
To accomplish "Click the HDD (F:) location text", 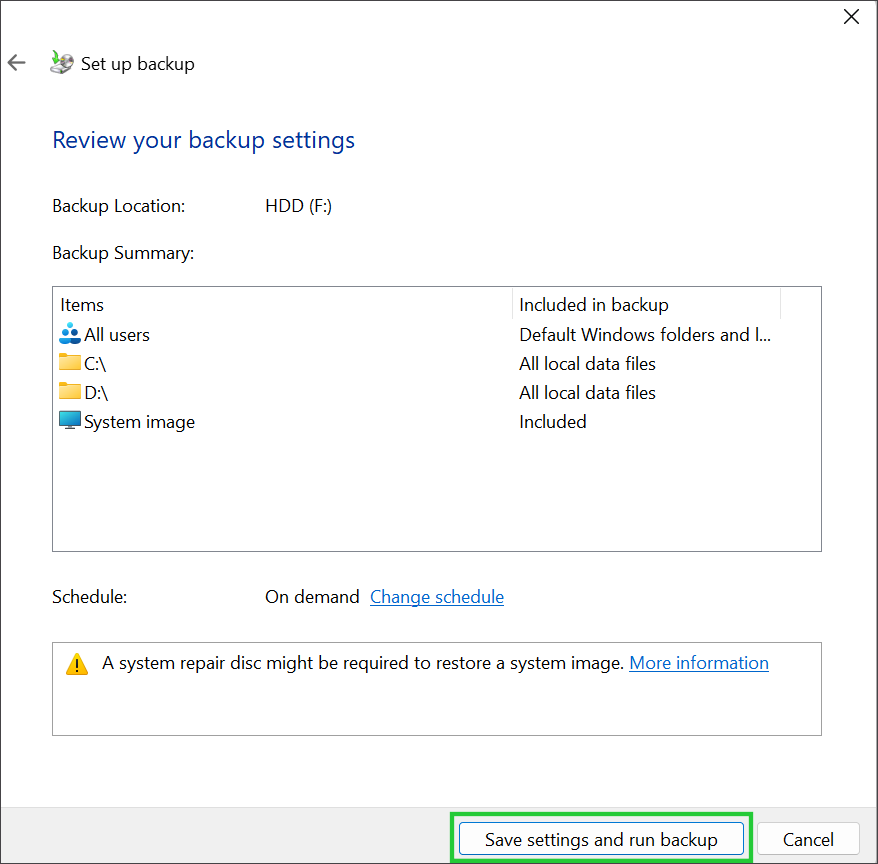I will (x=298, y=206).
